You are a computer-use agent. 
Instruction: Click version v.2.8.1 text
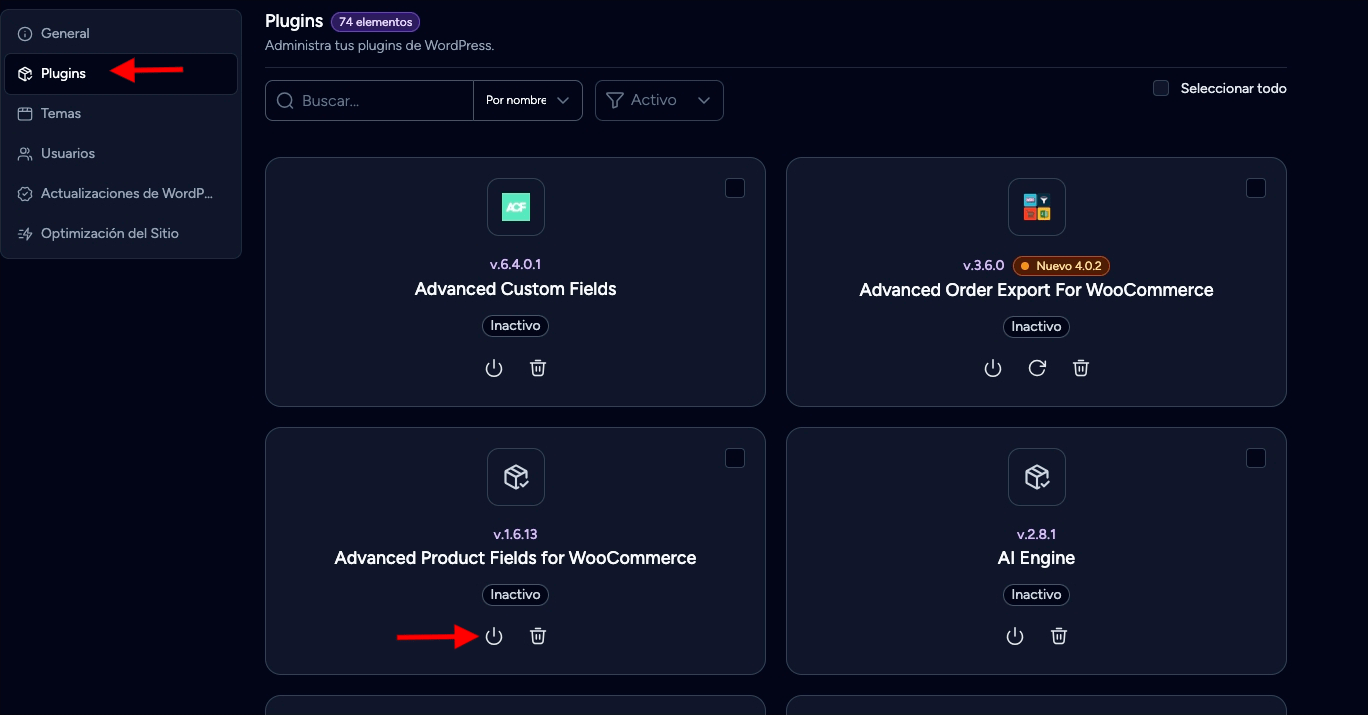pyautogui.click(x=1037, y=535)
